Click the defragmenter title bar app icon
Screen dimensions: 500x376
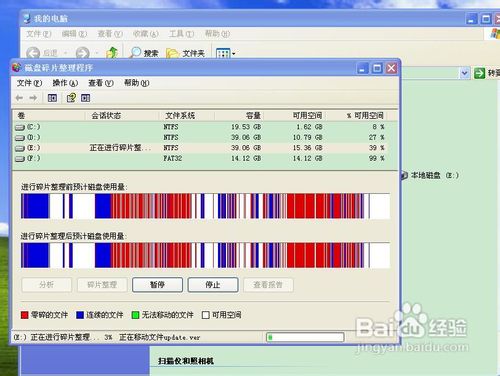[x=16, y=68]
